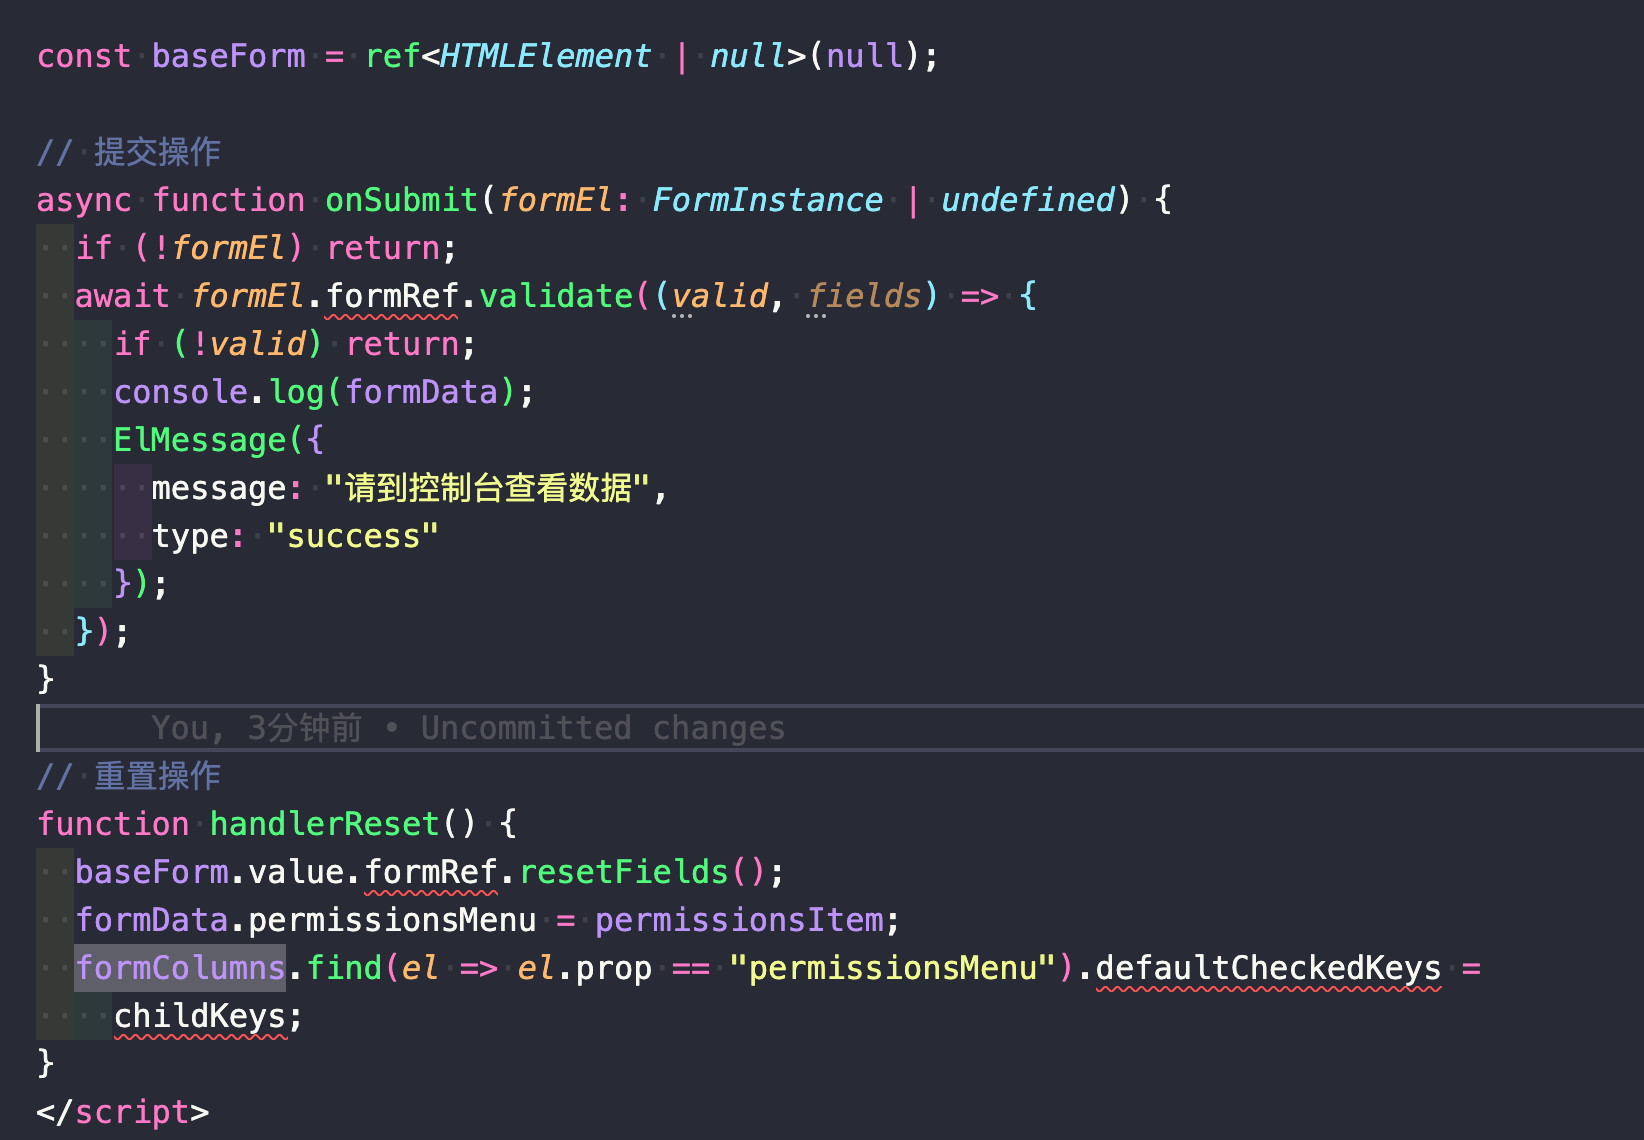Click highlighted formColumns identifier
This screenshot has height=1140, width=1644.
click(181, 968)
